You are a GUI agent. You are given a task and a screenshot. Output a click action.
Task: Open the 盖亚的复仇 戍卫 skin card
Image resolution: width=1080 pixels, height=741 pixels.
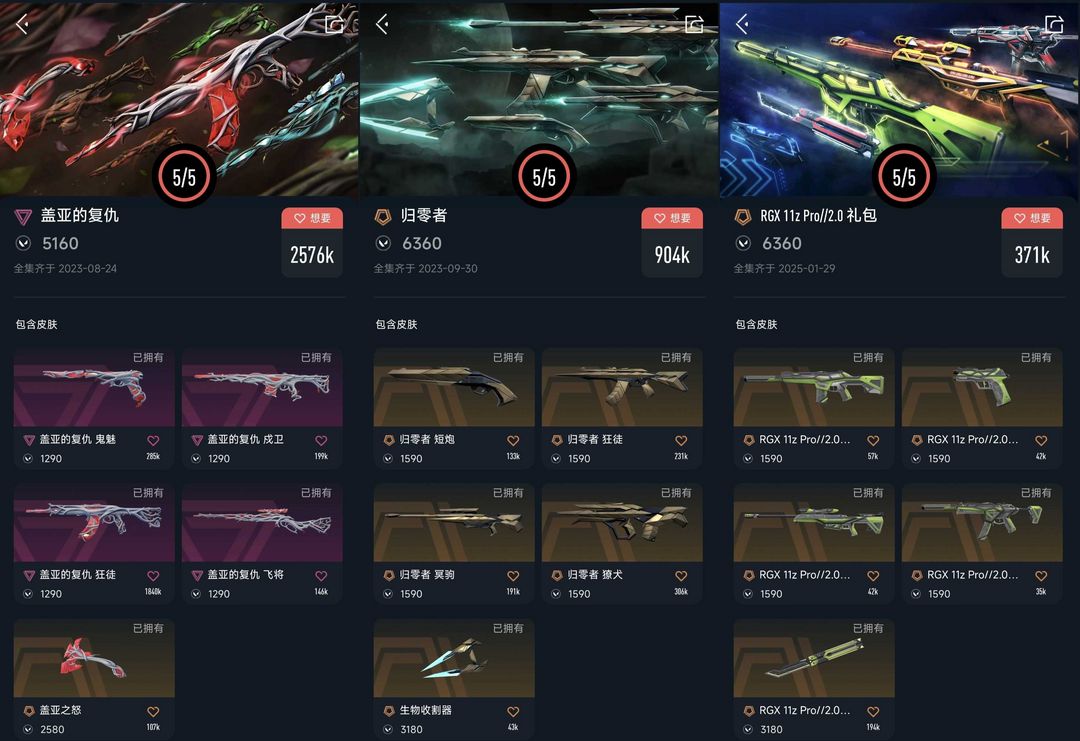pos(262,408)
